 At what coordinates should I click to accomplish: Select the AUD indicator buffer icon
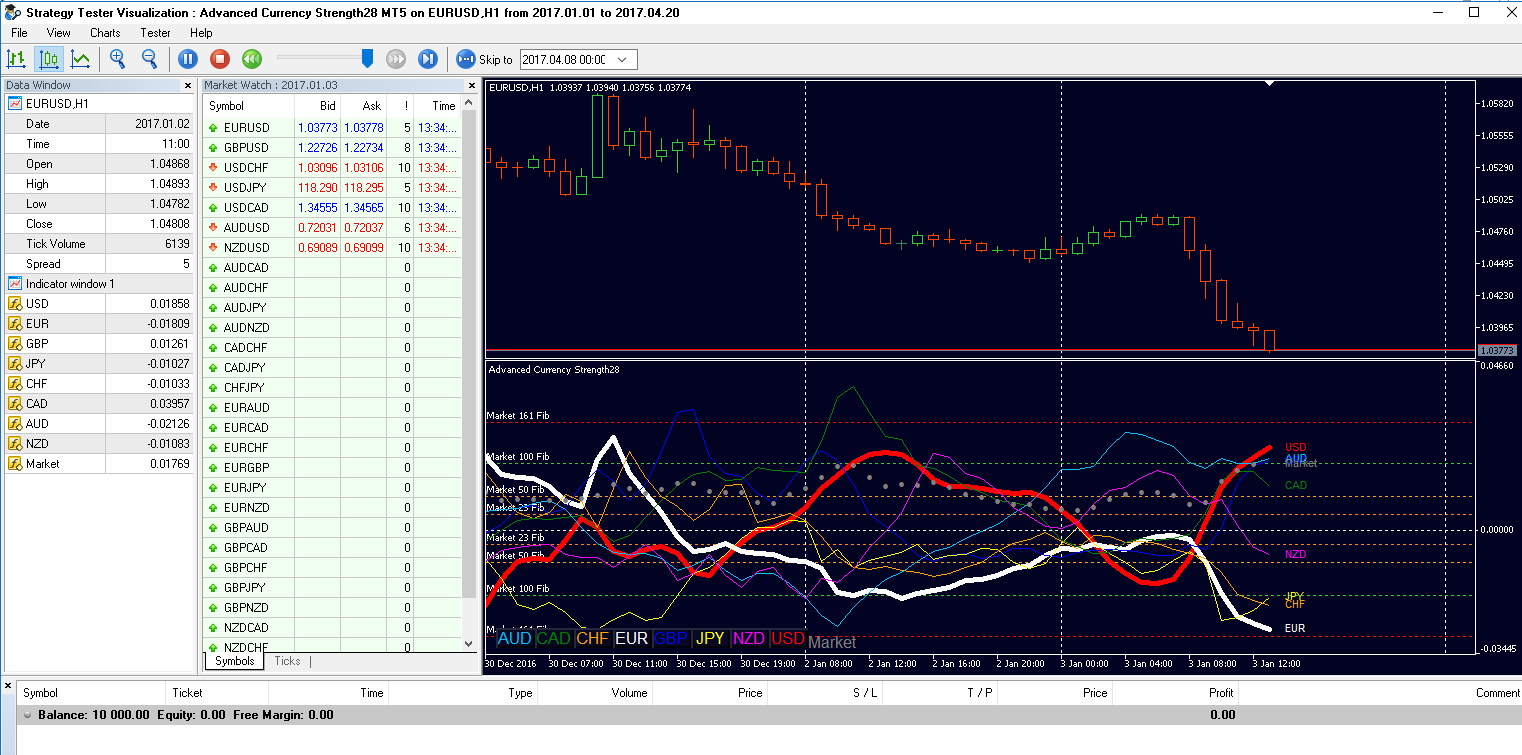click(15, 424)
